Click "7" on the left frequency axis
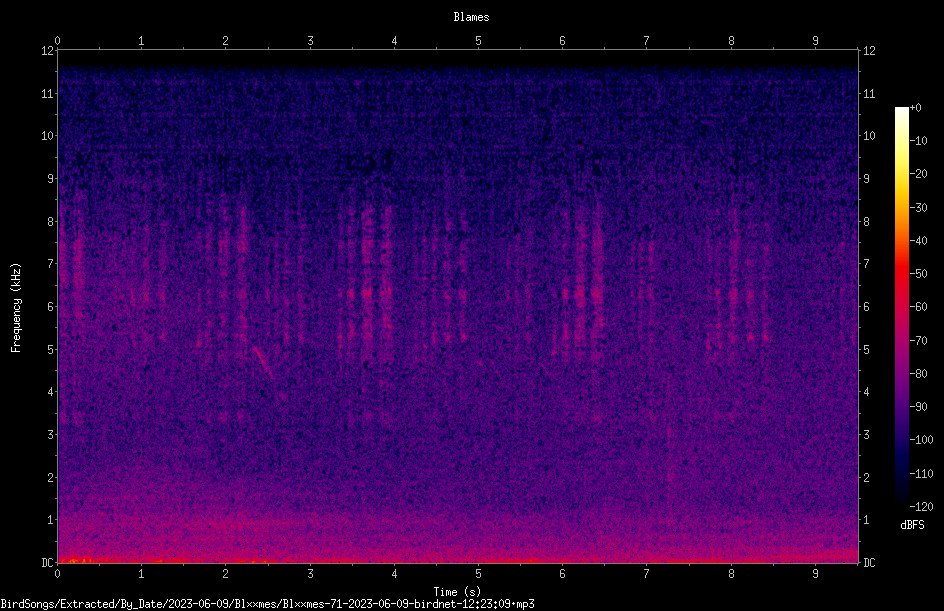This screenshot has height=611, width=944. tap(50, 264)
